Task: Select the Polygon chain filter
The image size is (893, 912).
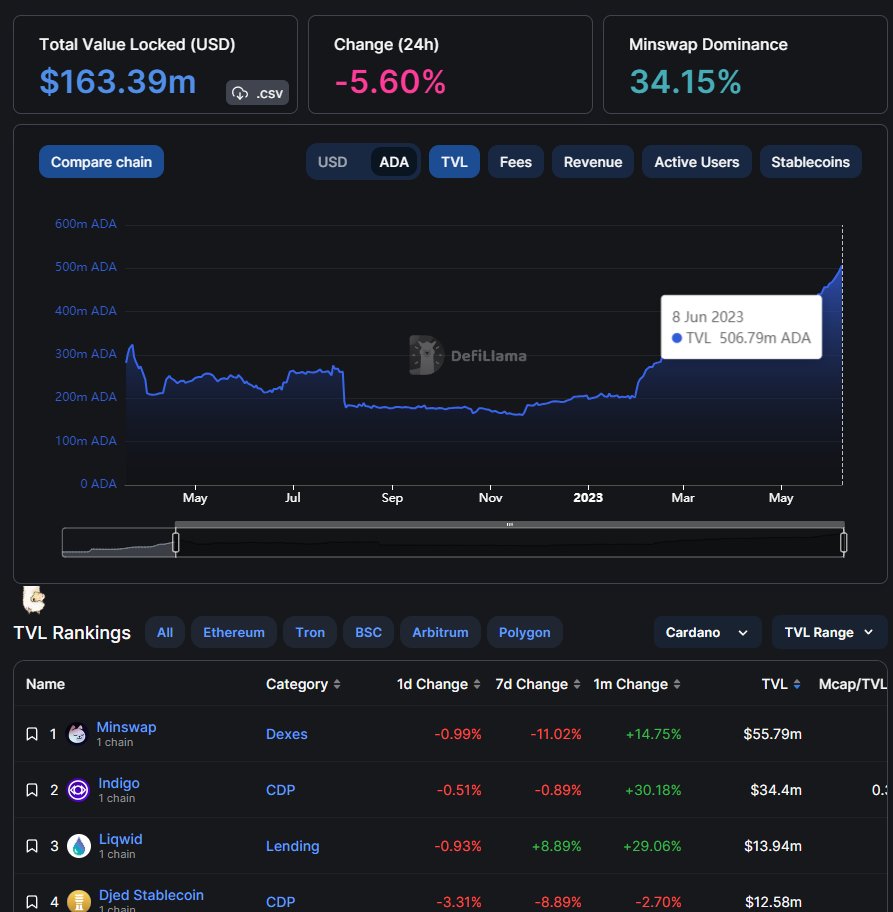Action: (x=525, y=632)
